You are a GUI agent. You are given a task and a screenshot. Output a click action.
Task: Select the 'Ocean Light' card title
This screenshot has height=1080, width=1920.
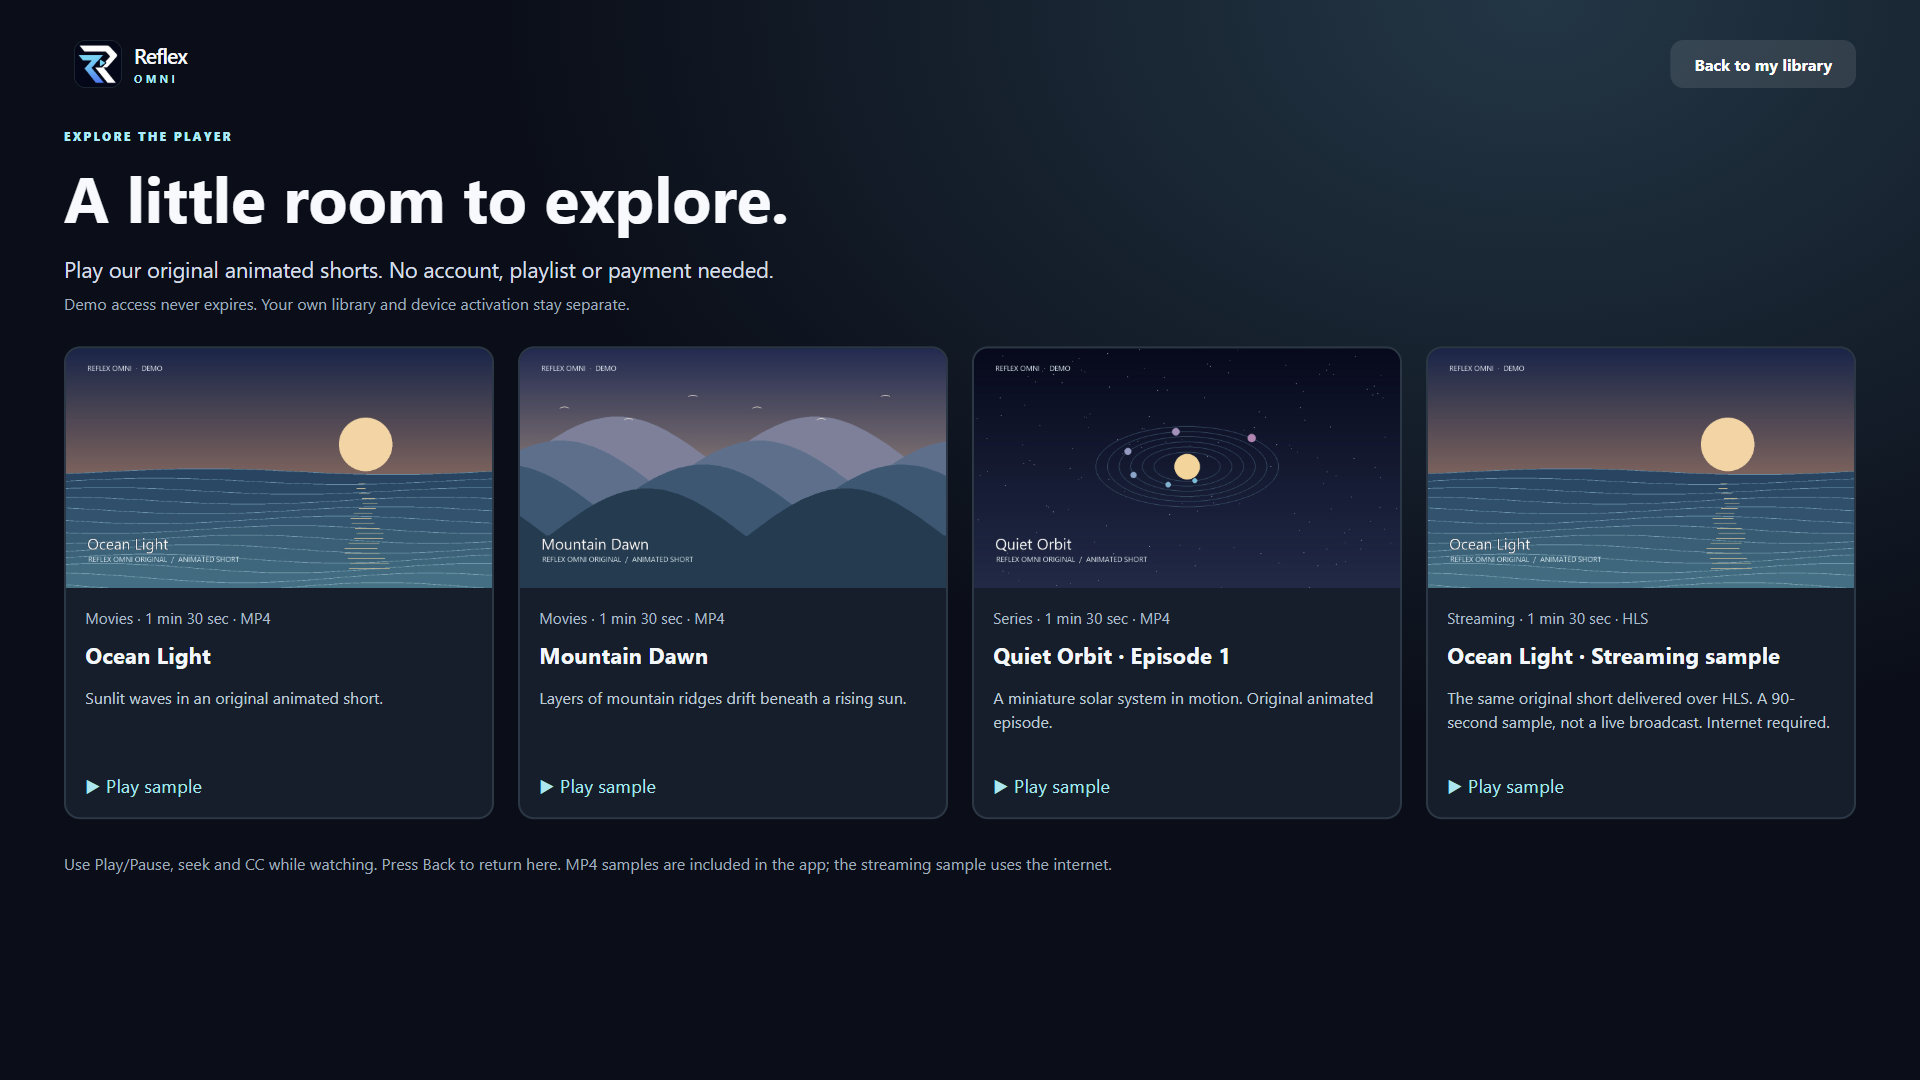click(148, 657)
